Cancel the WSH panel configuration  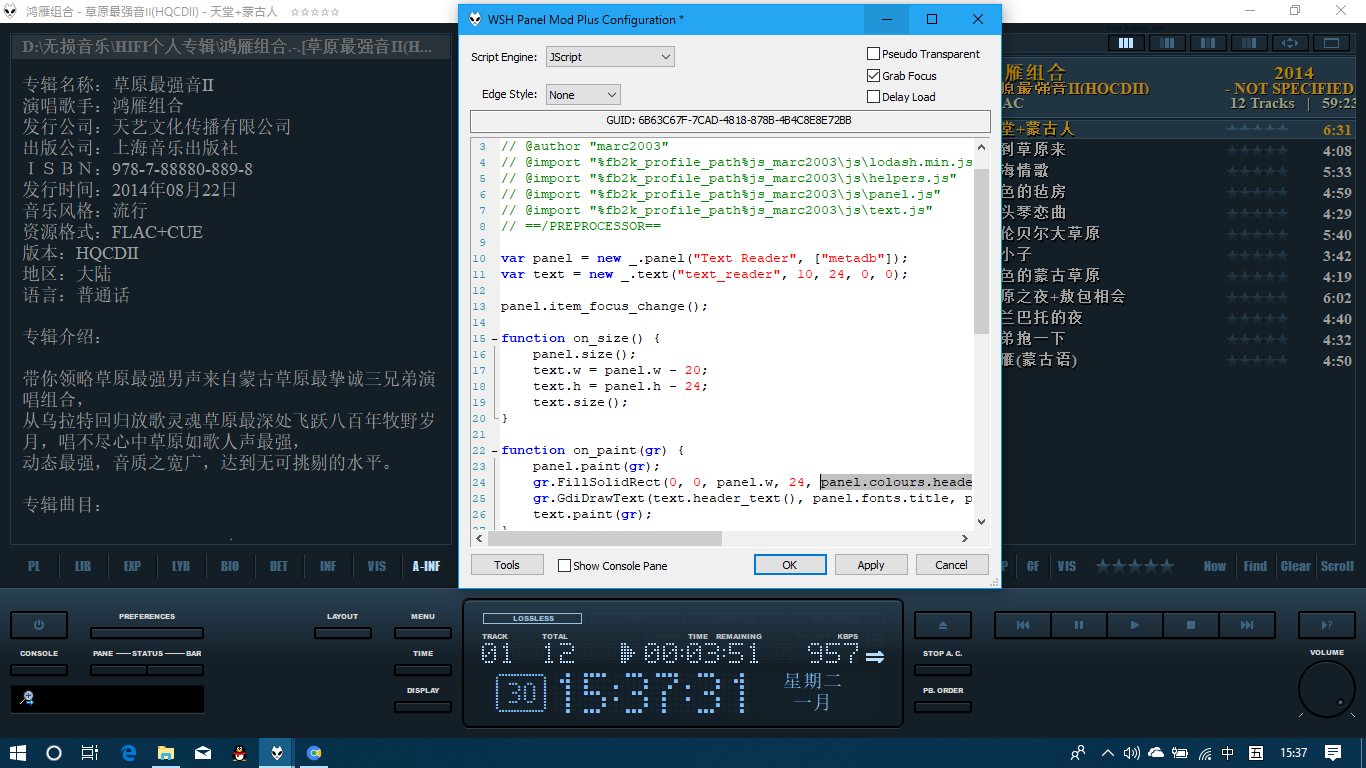952,565
